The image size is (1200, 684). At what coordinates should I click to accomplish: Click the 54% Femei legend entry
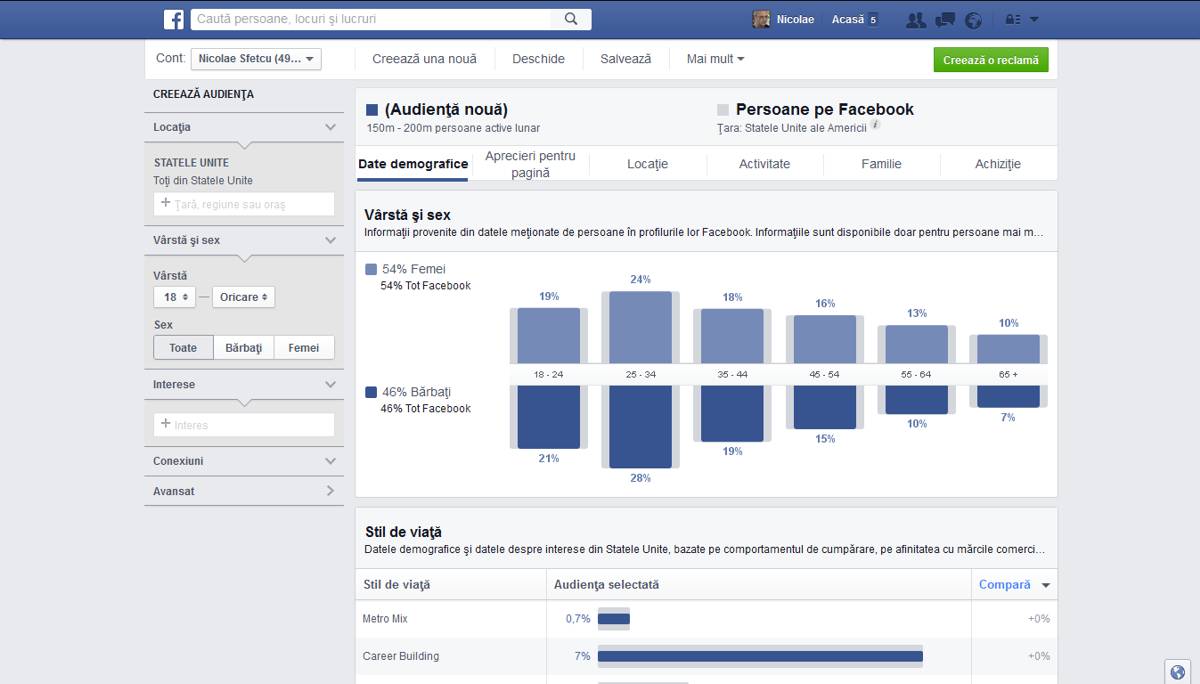coord(406,269)
